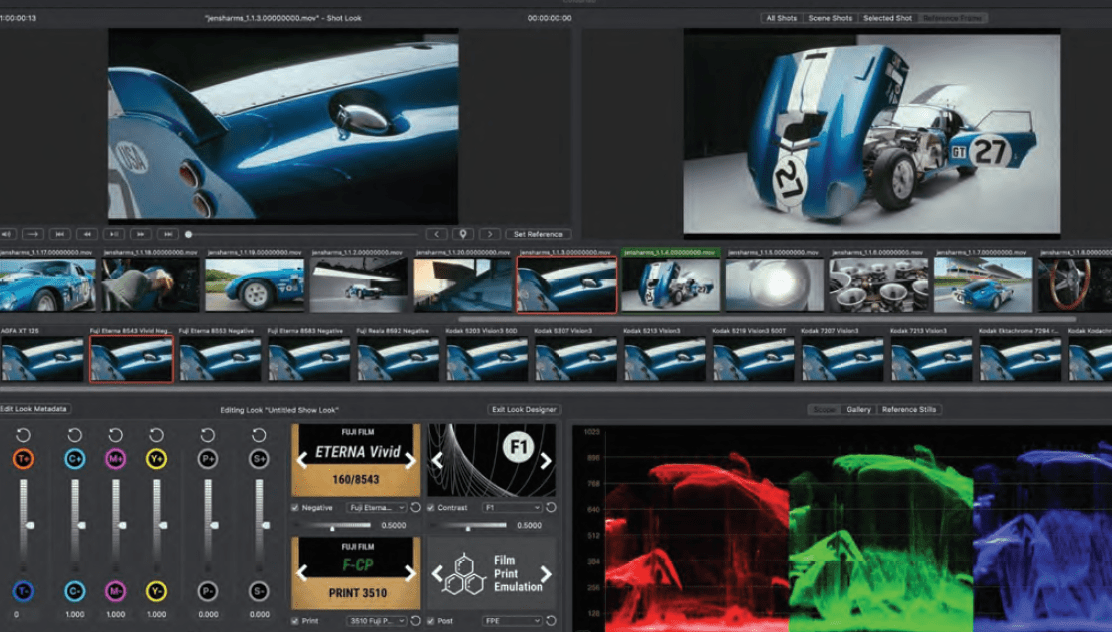Click the cyan C- button
The image size is (1112, 632).
tap(74, 591)
